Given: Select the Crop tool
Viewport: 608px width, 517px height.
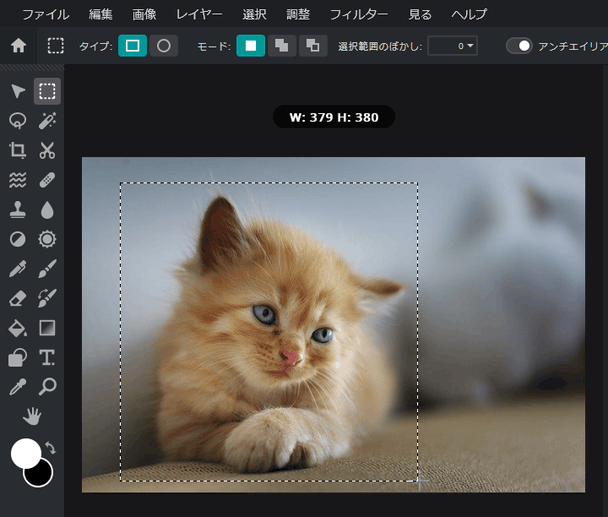Looking at the screenshot, I should click(x=18, y=150).
